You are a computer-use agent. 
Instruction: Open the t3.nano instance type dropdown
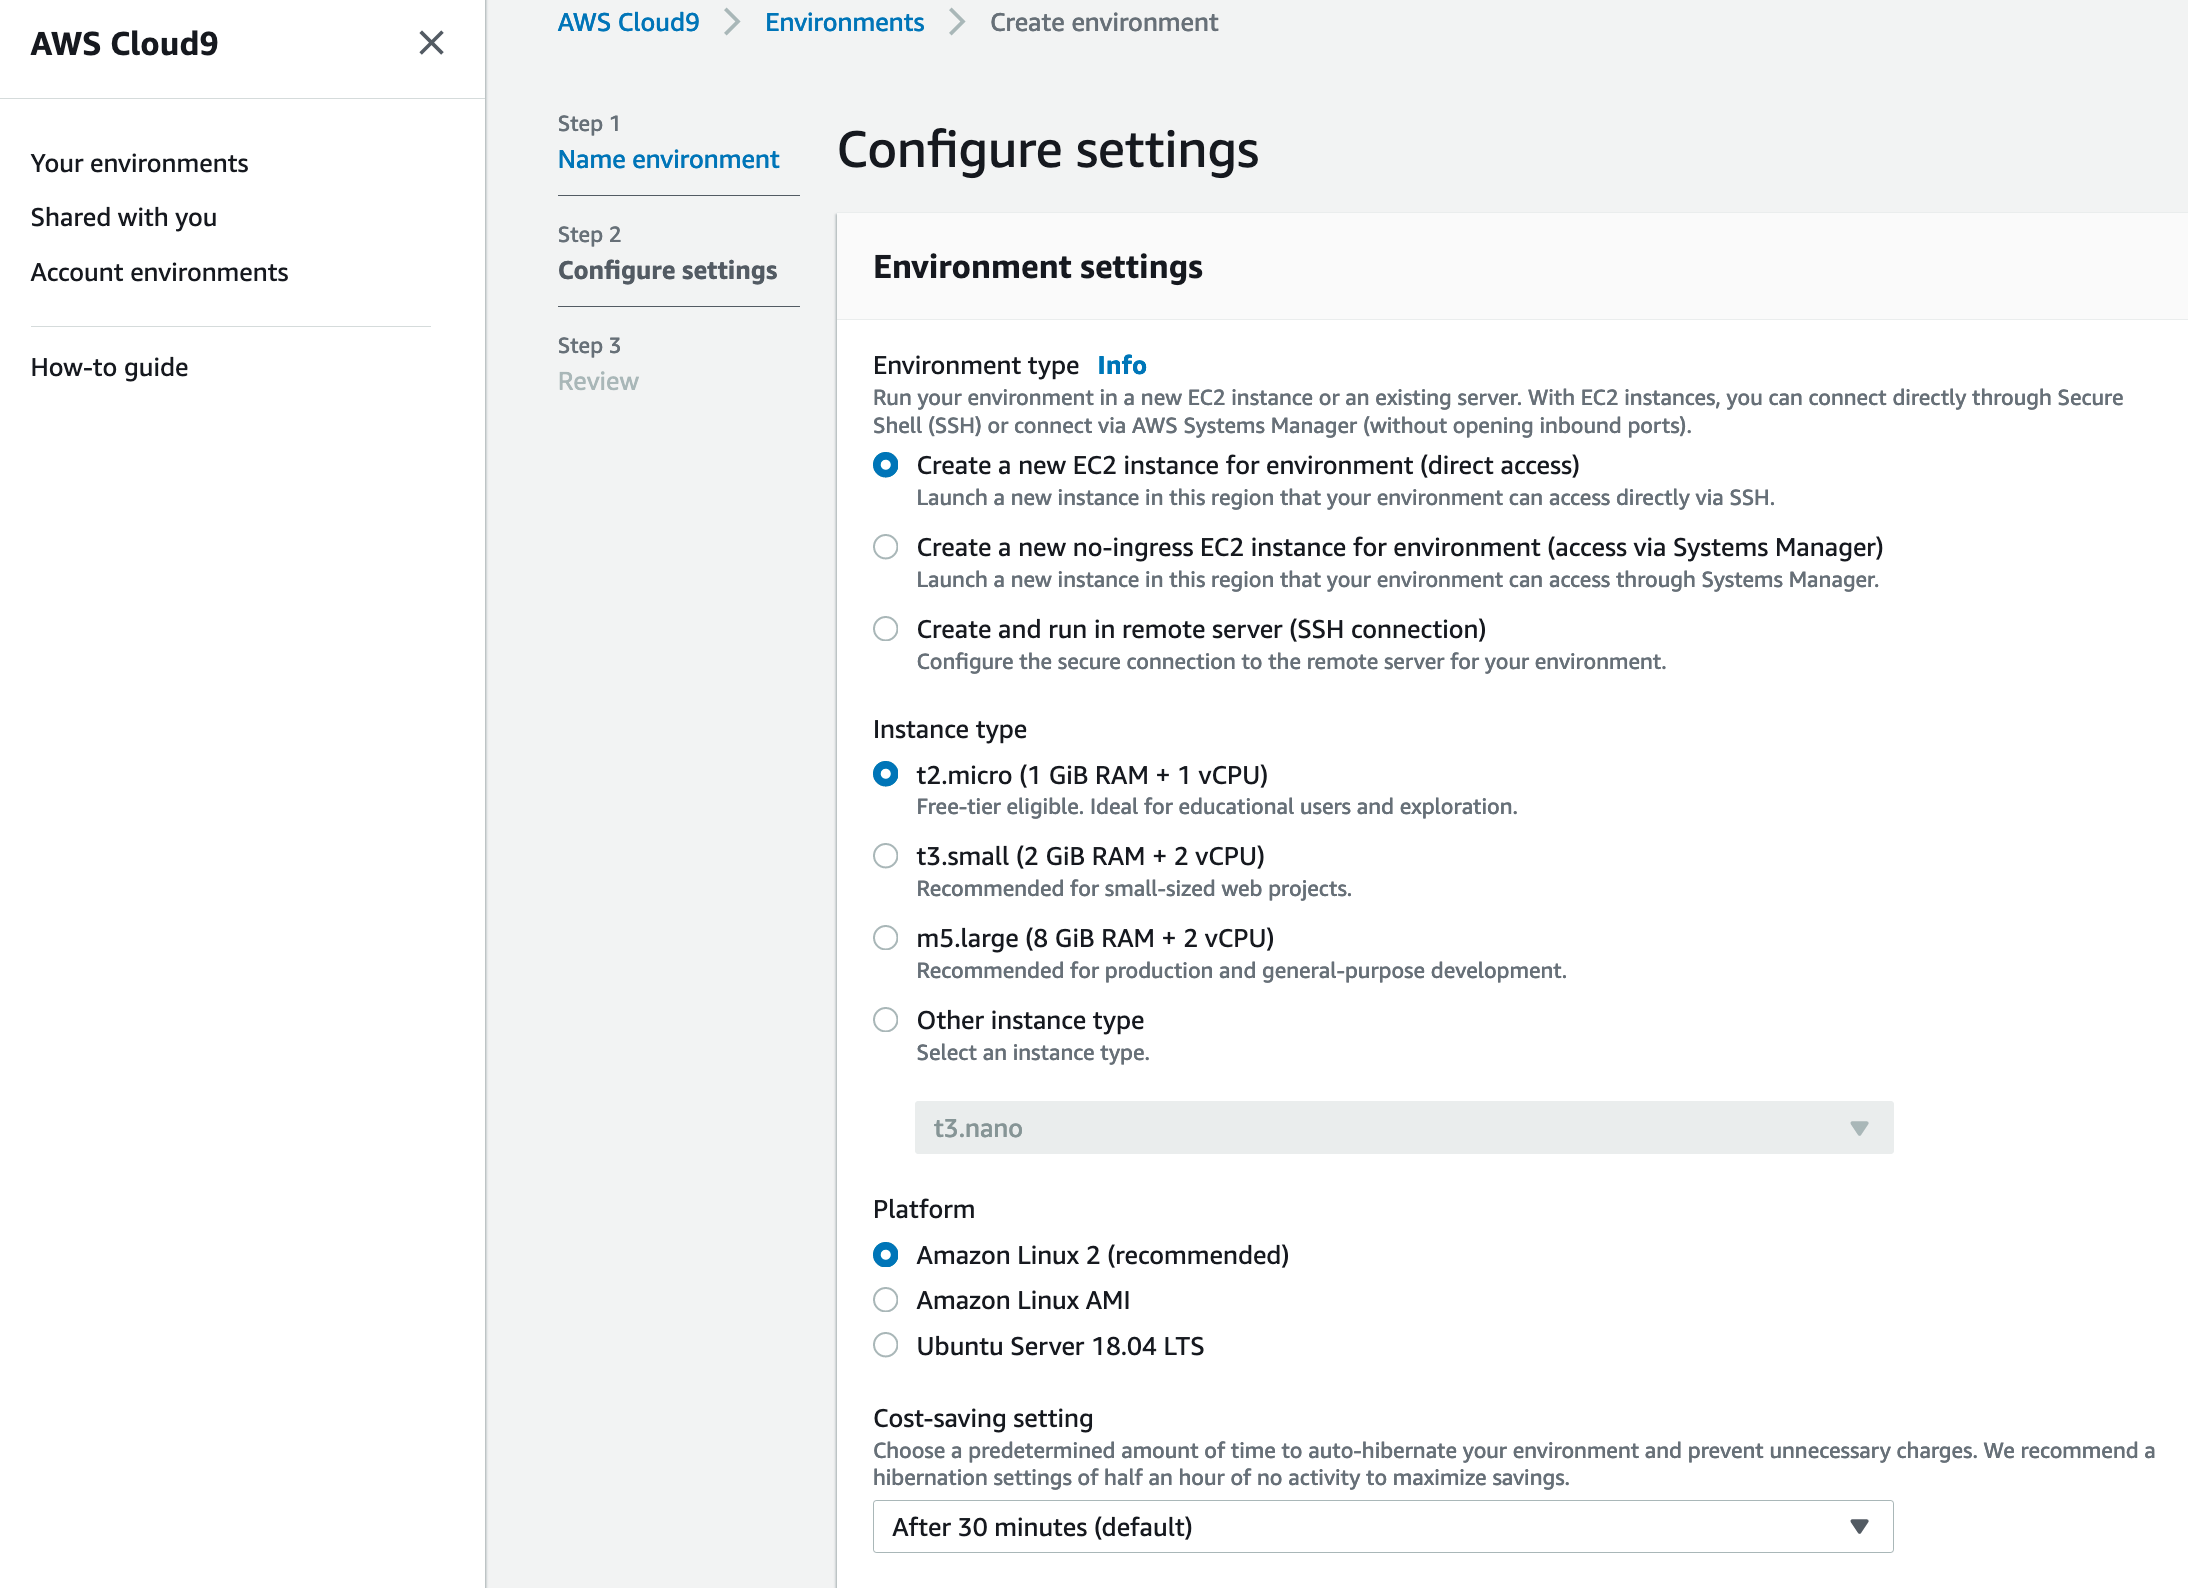(x=1404, y=1128)
